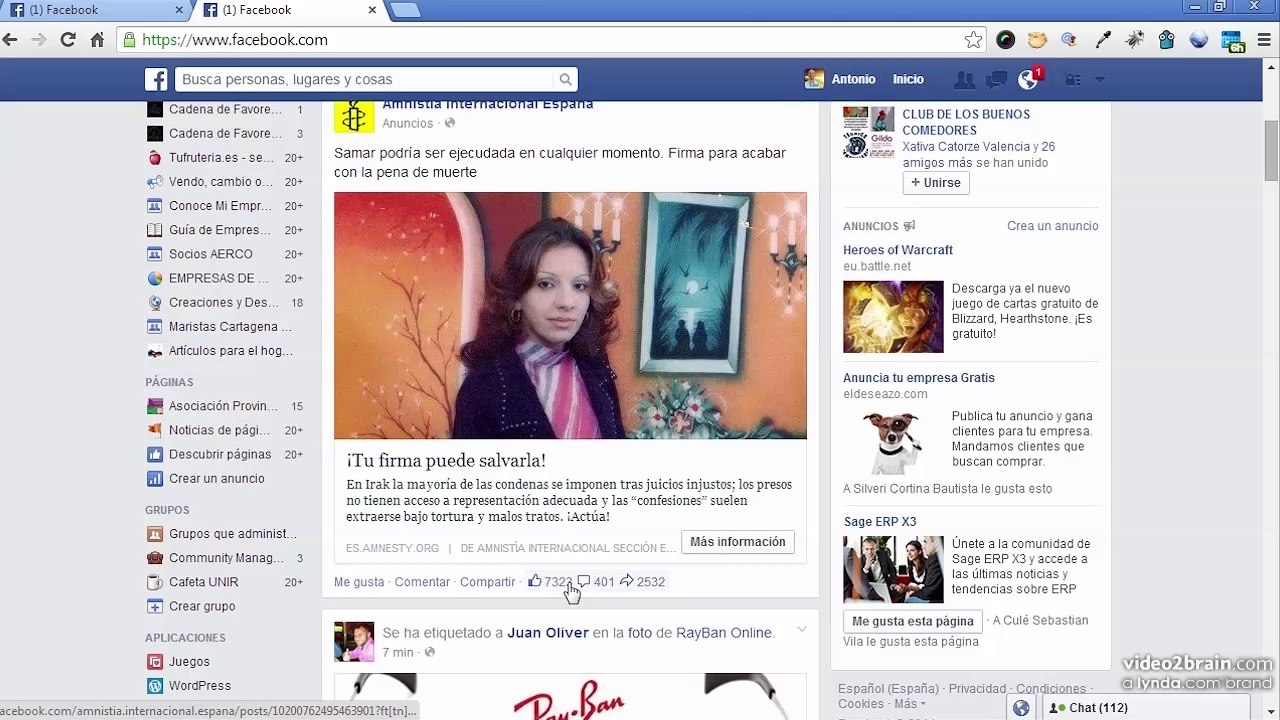Screen dimensions: 1280x720
Task: Open notifications globe with red badge
Action: click(x=1029, y=79)
